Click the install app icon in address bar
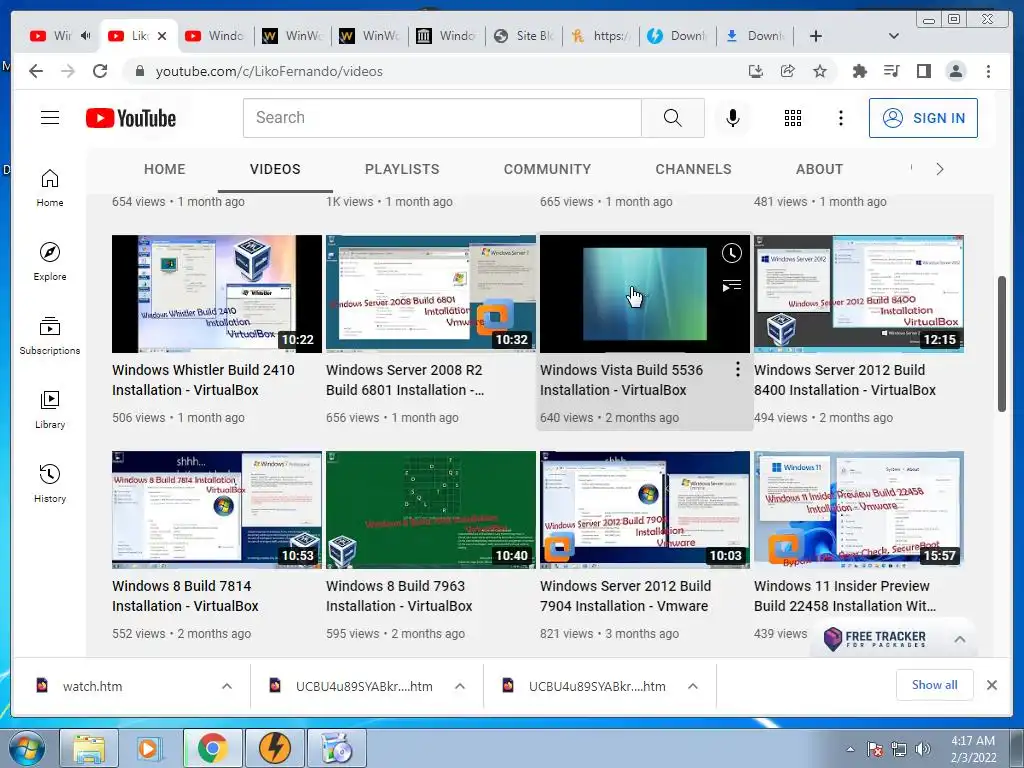Viewport: 1024px width, 768px height. 756,71
